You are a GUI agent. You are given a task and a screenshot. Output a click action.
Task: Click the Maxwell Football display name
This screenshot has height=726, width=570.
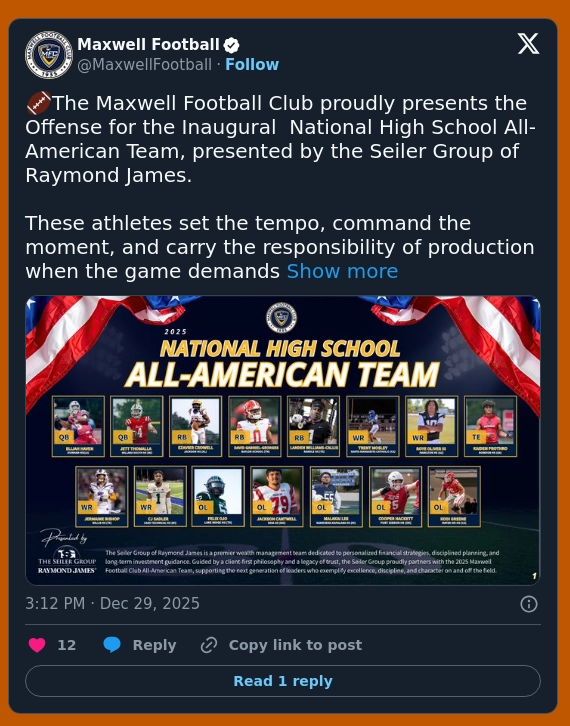(148, 44)
